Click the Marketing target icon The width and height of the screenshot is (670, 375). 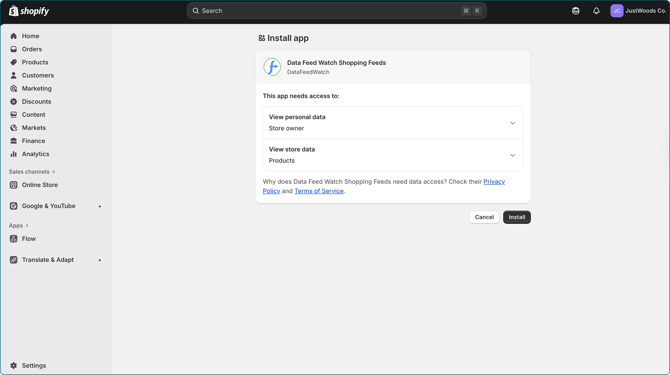click(14, 88)
